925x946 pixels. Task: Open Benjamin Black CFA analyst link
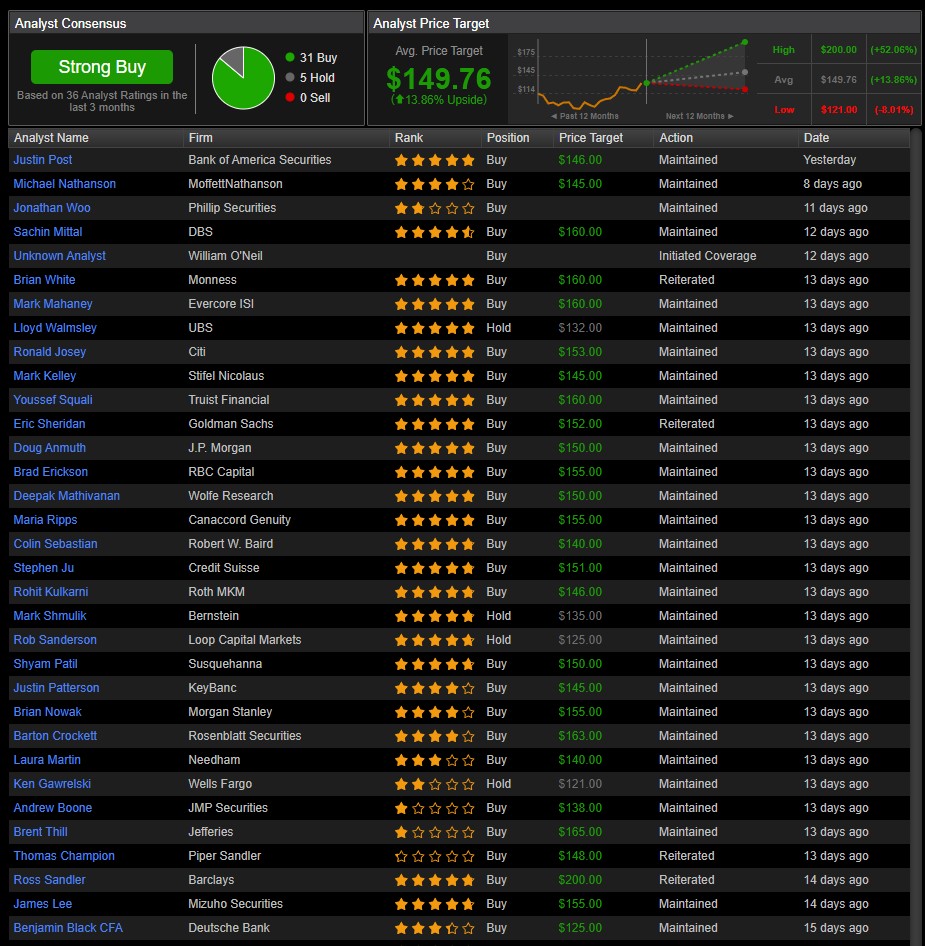point(68,928)
